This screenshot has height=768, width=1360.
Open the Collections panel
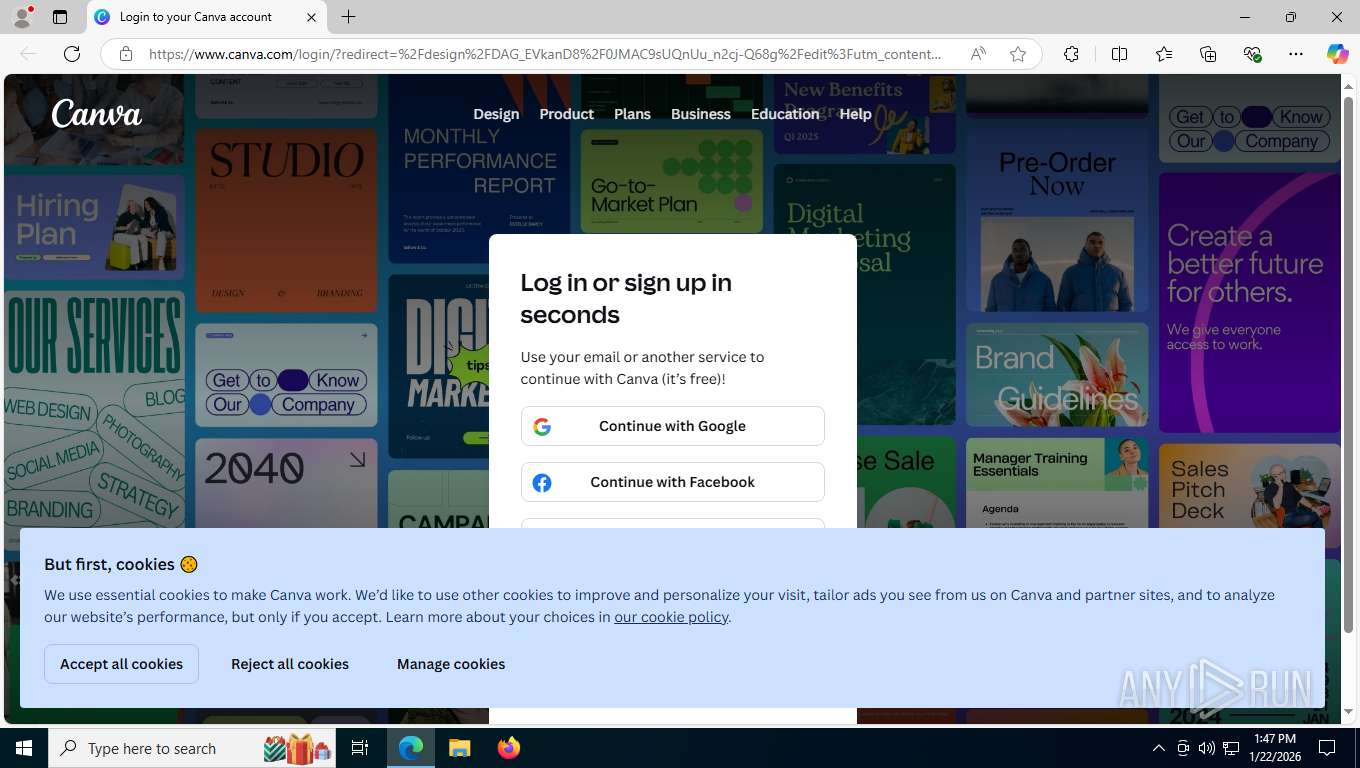click(1208, 54)
